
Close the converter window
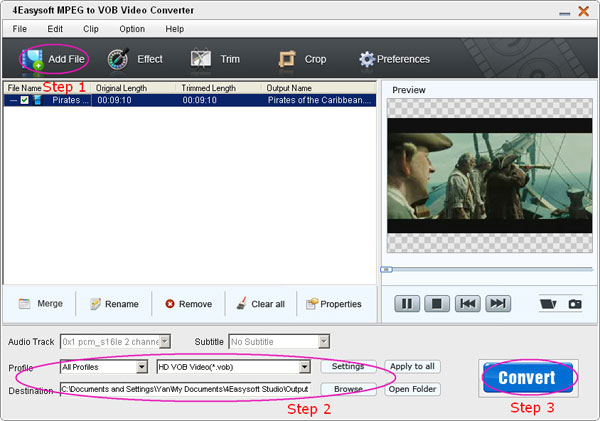pos(584,11)
